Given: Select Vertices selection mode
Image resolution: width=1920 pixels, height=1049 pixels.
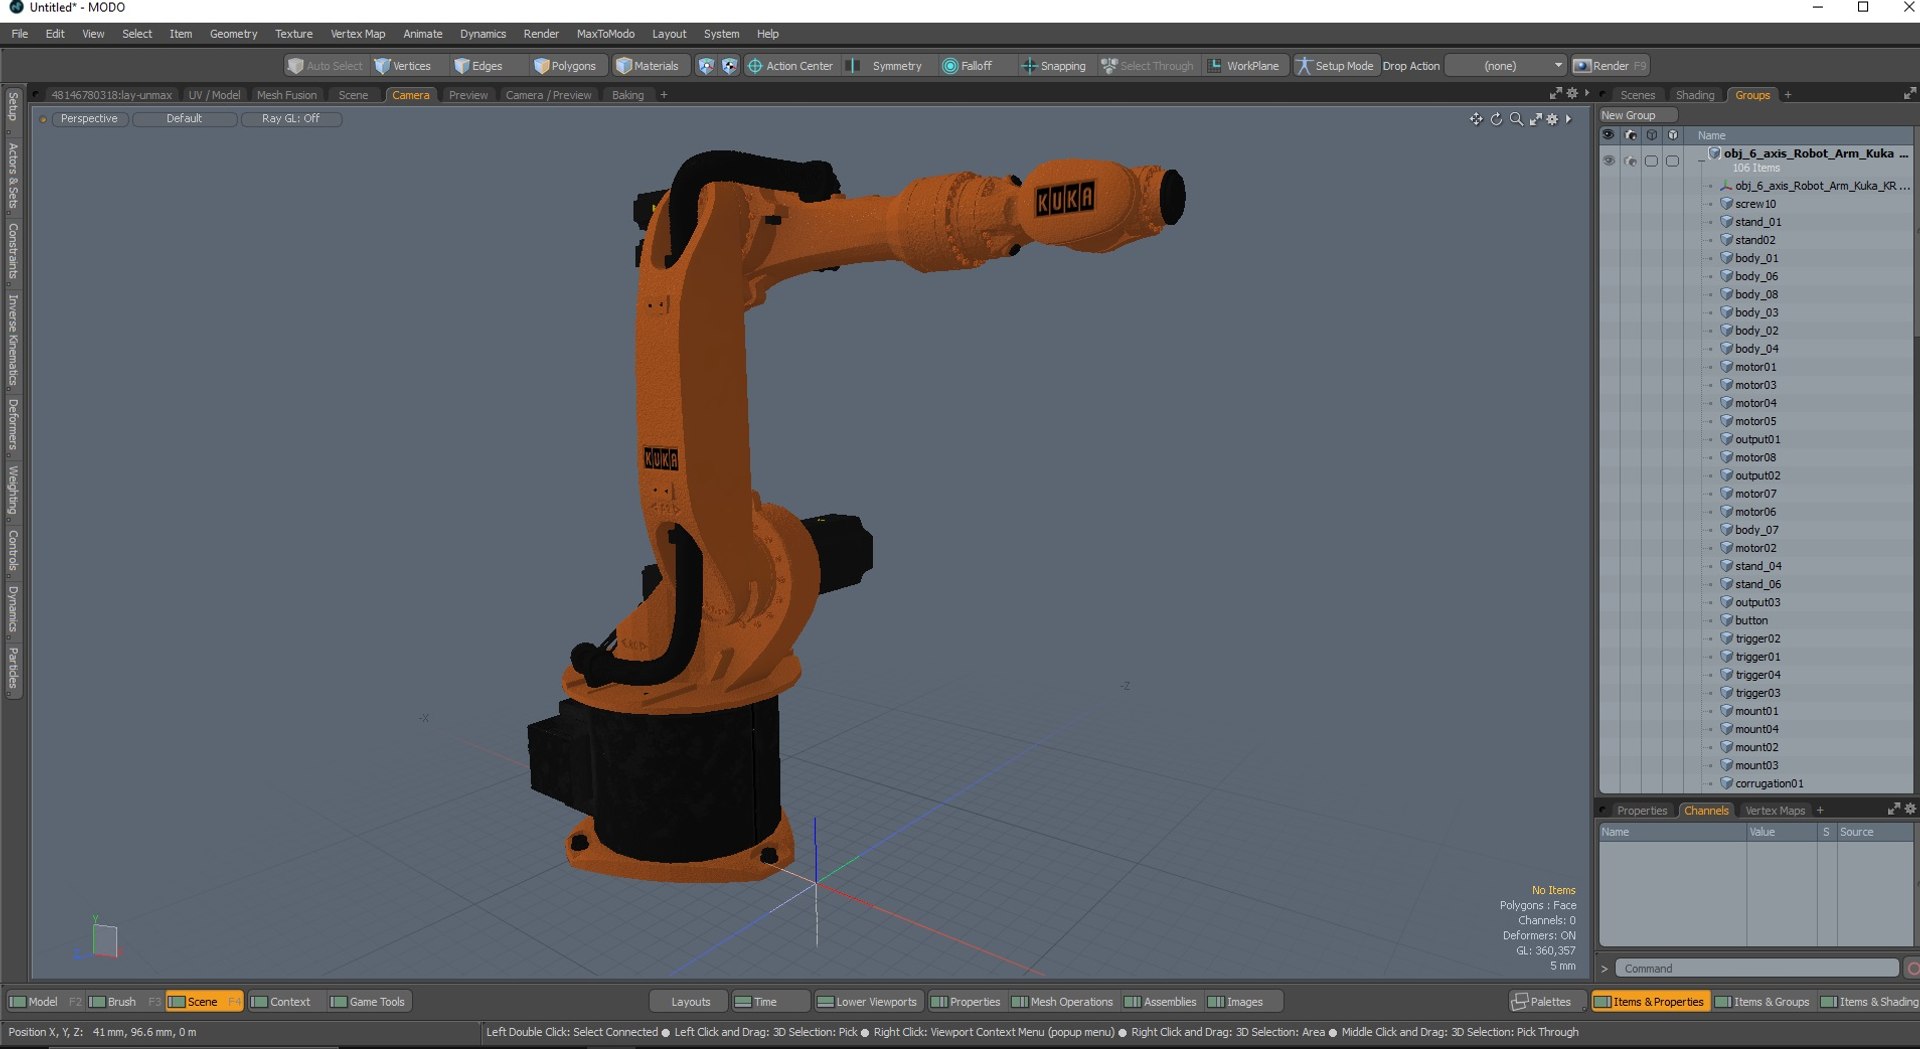Looking at the screenshot, I should [402, 66].
